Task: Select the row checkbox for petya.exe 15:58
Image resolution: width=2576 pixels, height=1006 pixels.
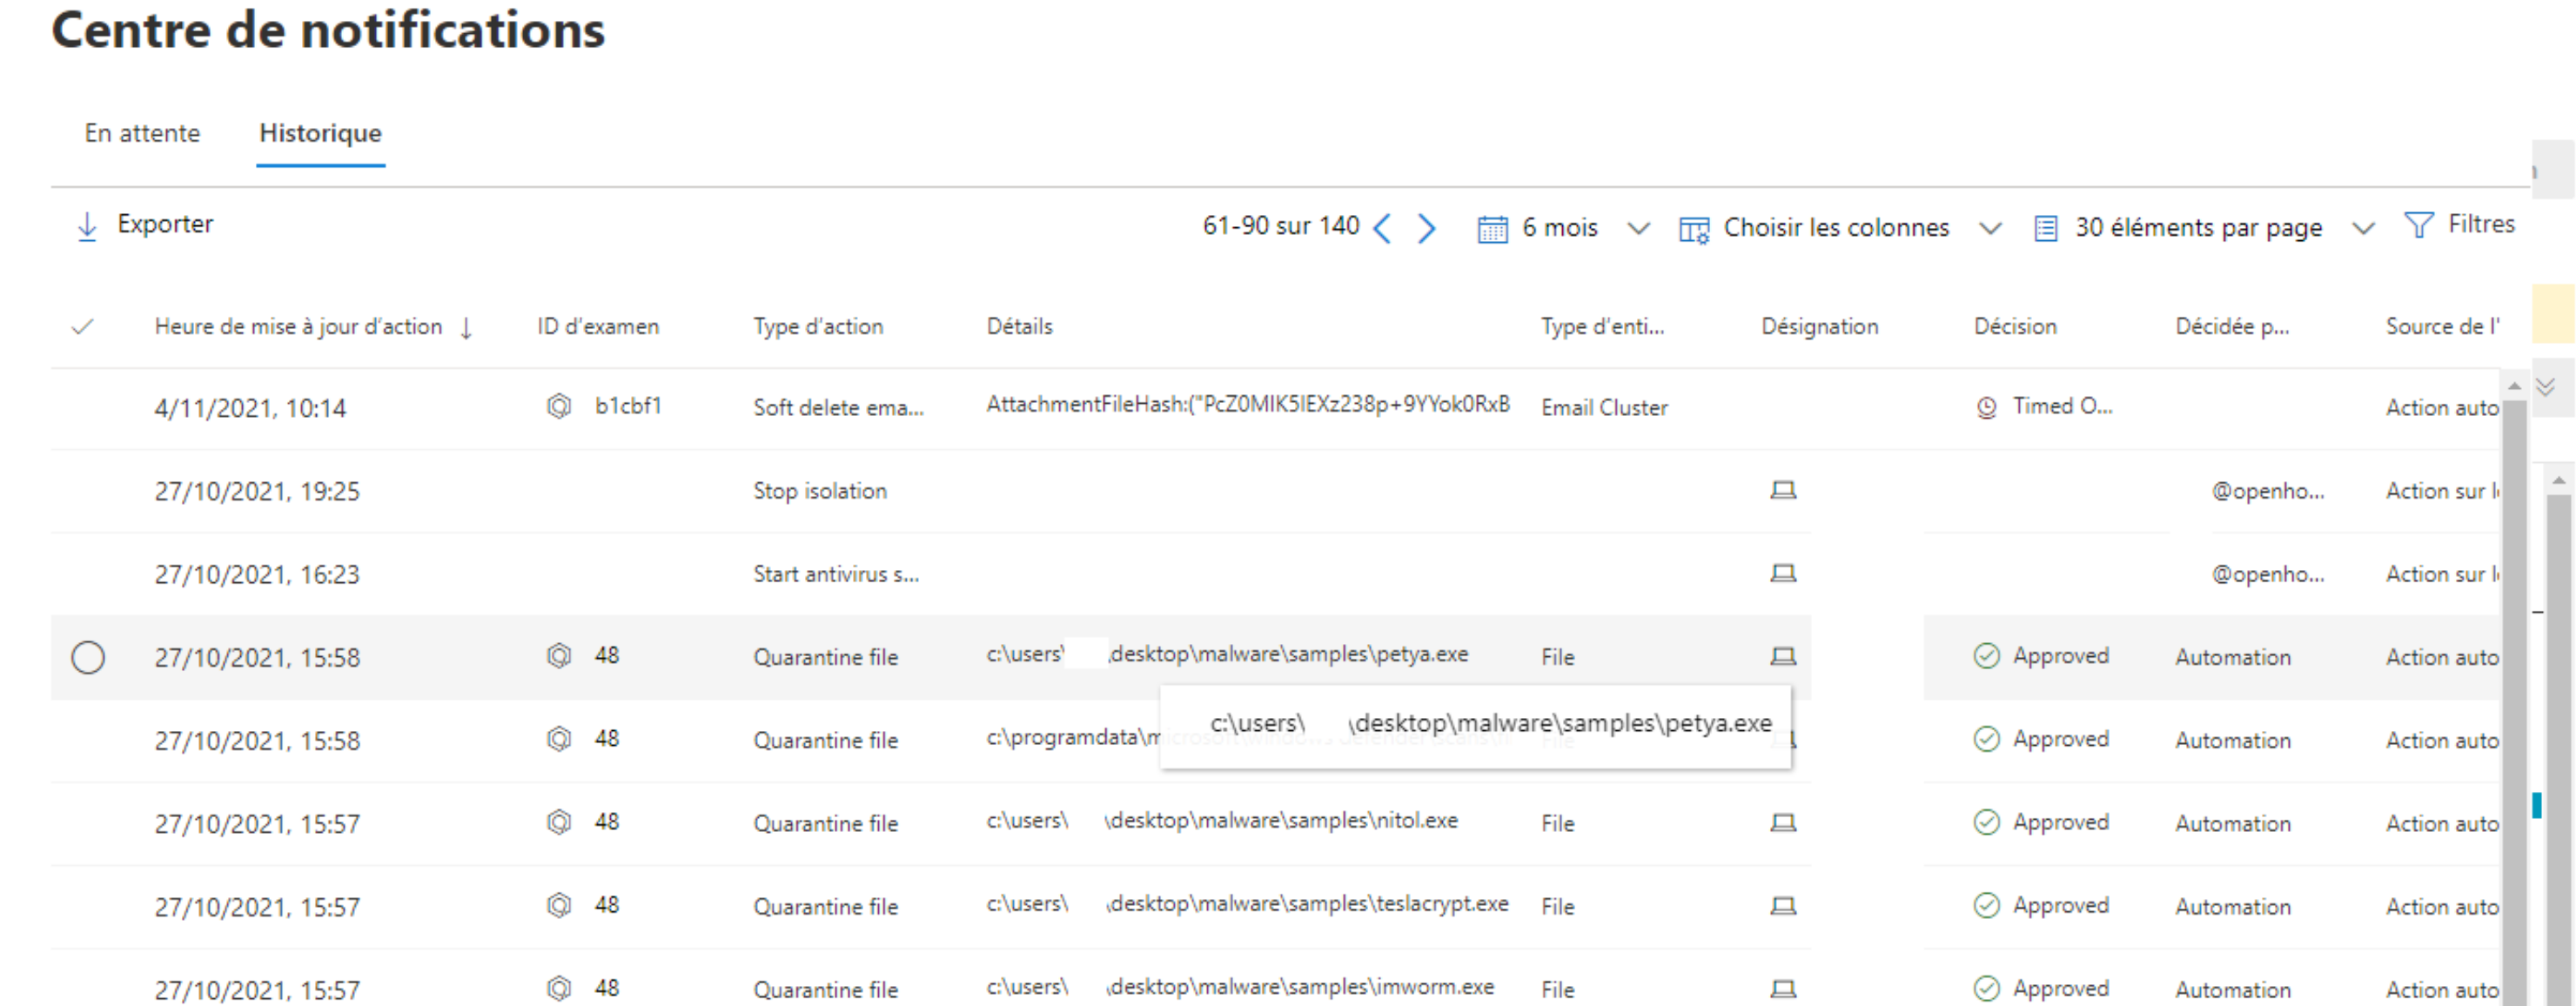Action: pos(88,657)
